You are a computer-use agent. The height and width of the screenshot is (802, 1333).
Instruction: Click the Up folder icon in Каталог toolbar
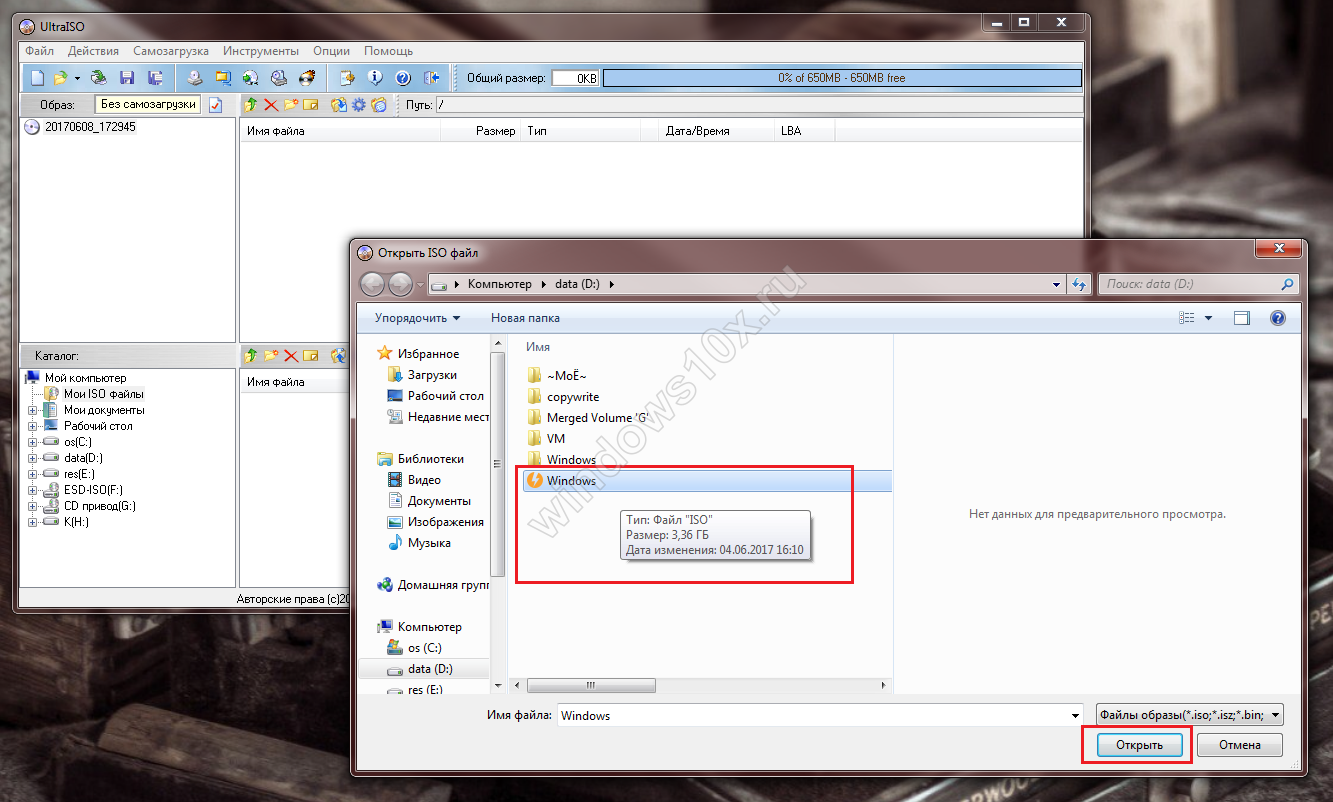[x=251, y=355]
